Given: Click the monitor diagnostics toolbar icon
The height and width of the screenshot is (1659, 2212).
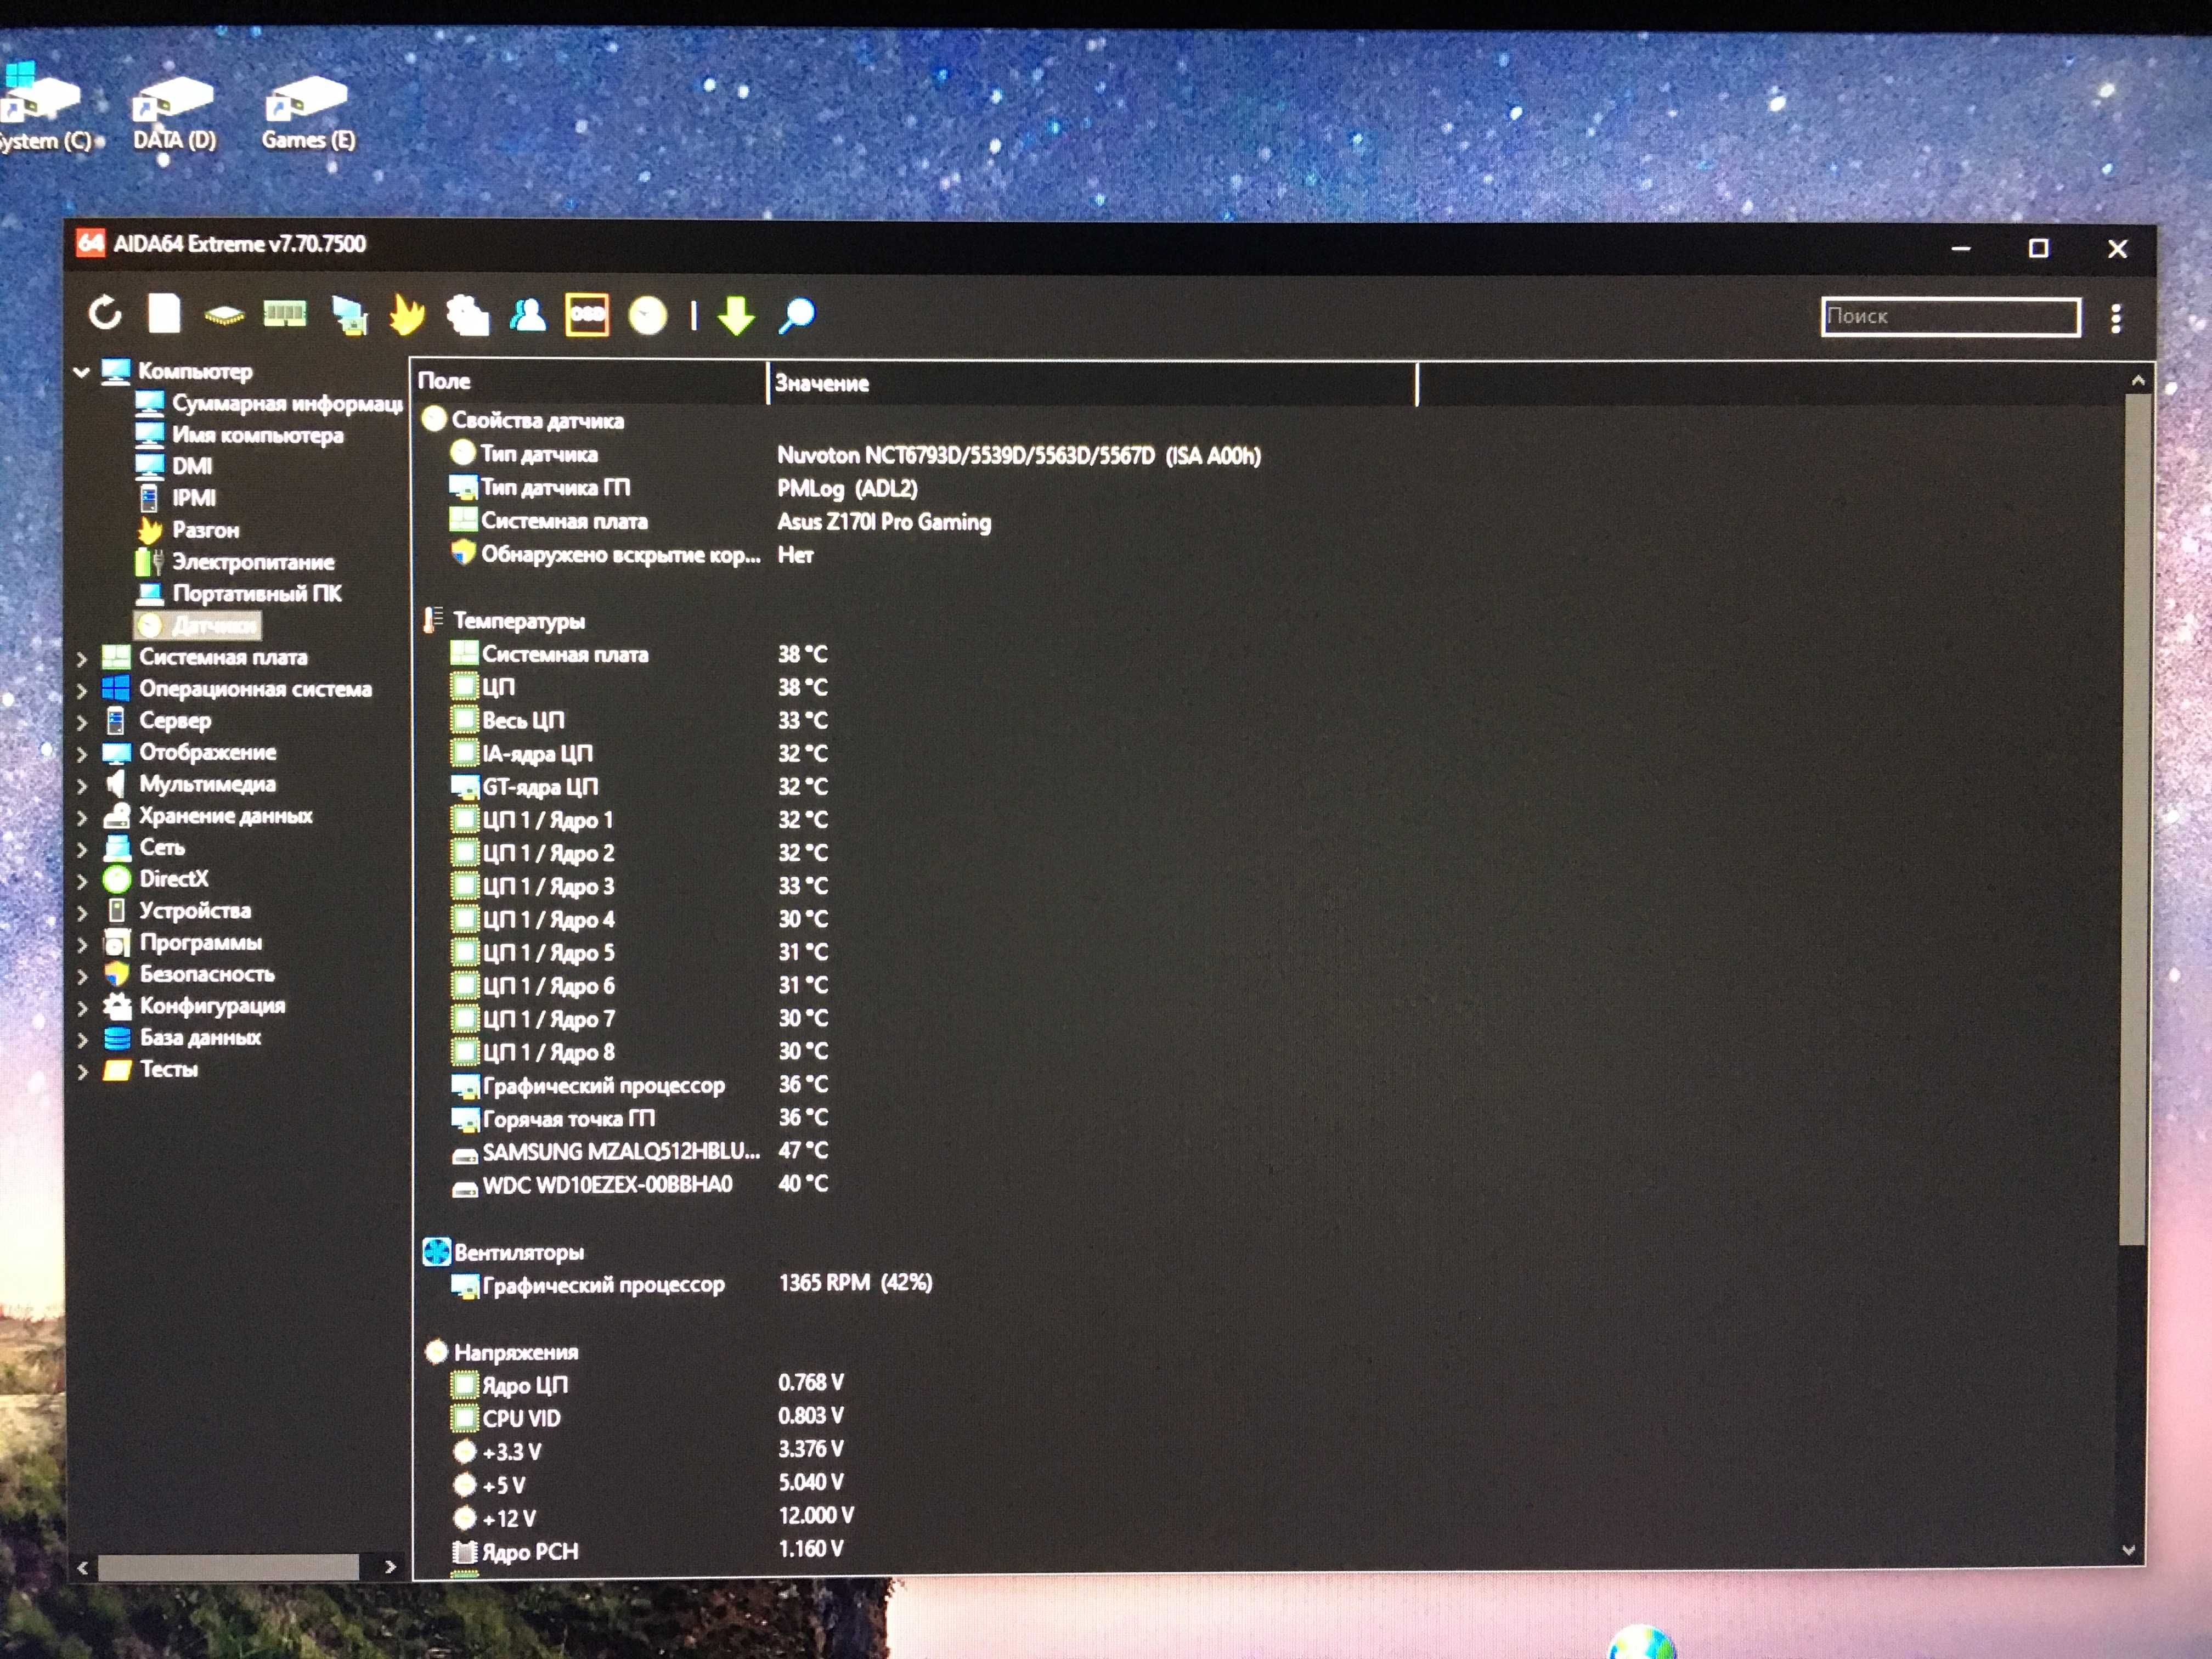Looking at the screenshot, I should click(x=349, y=315).
